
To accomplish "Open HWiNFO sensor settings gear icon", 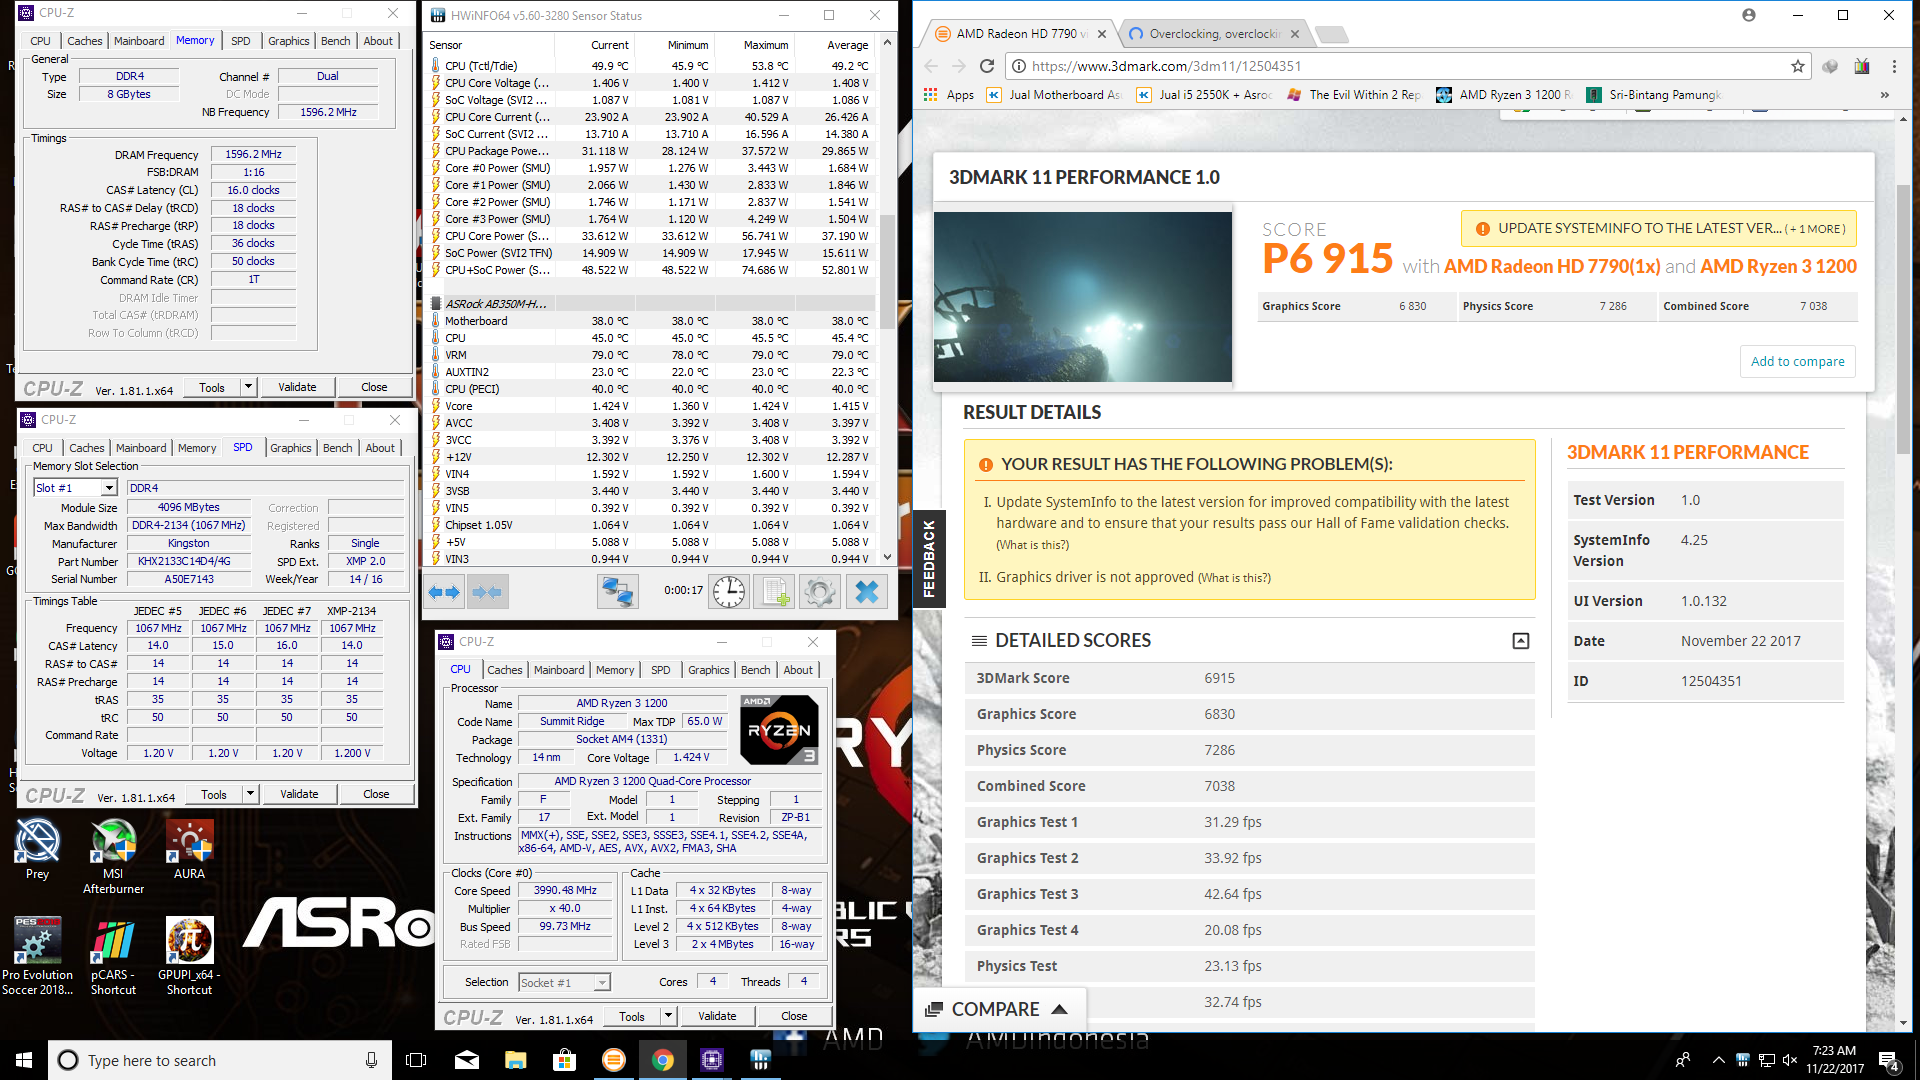I will click(x=819, y=592).
